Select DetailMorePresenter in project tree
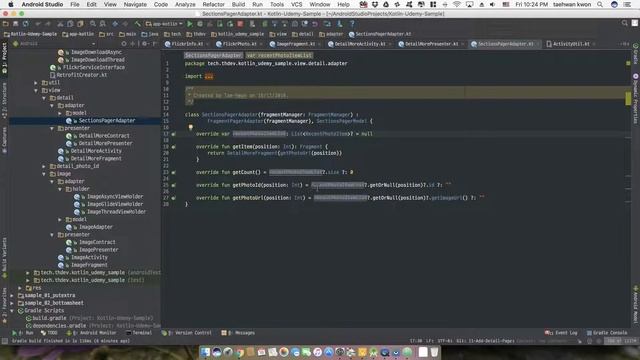640x360 pixels. coord(105,143)
